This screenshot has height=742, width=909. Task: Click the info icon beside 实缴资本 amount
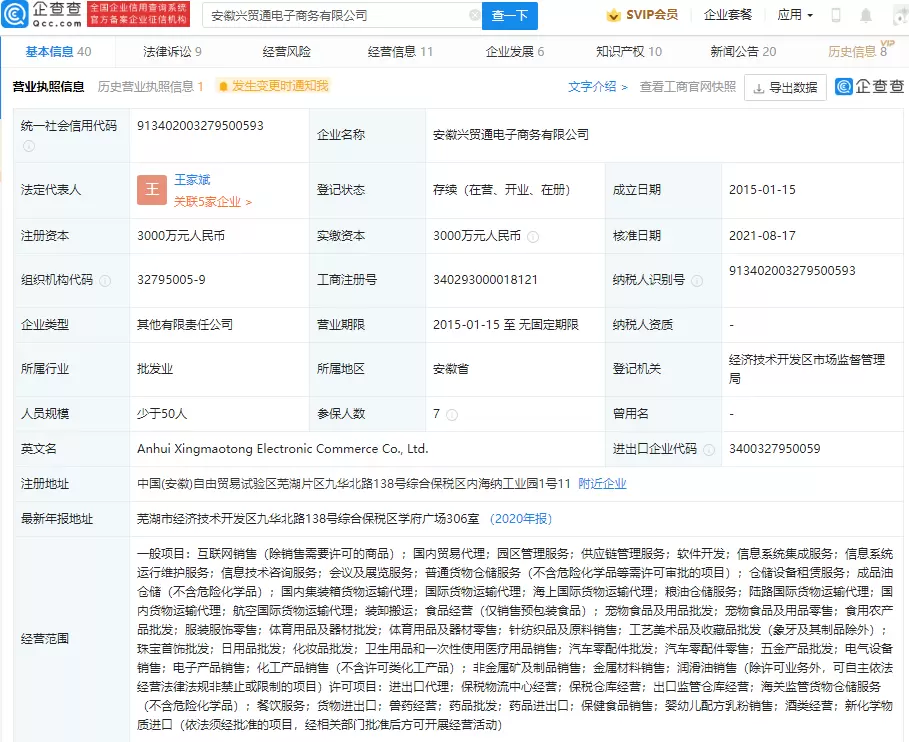pyautogui.click(x=533, y=237)
